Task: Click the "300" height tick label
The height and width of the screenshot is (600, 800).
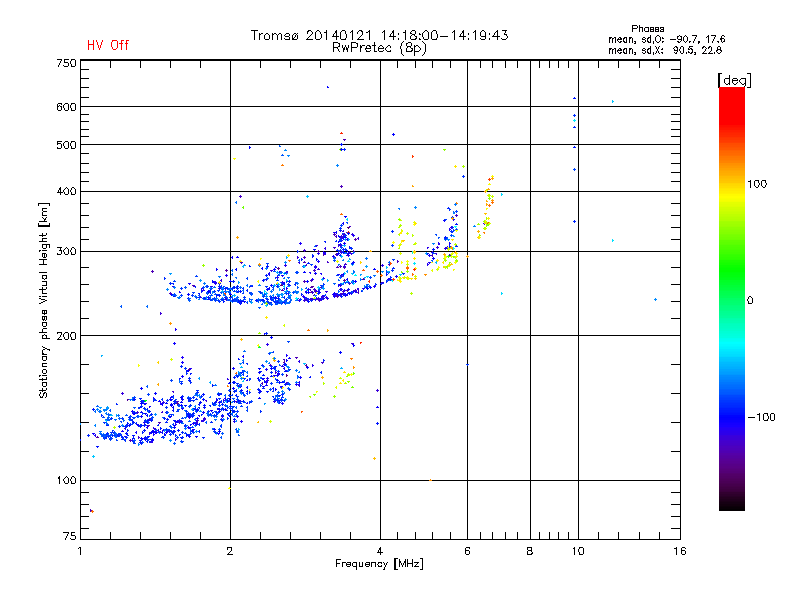Action: (66, 252)
